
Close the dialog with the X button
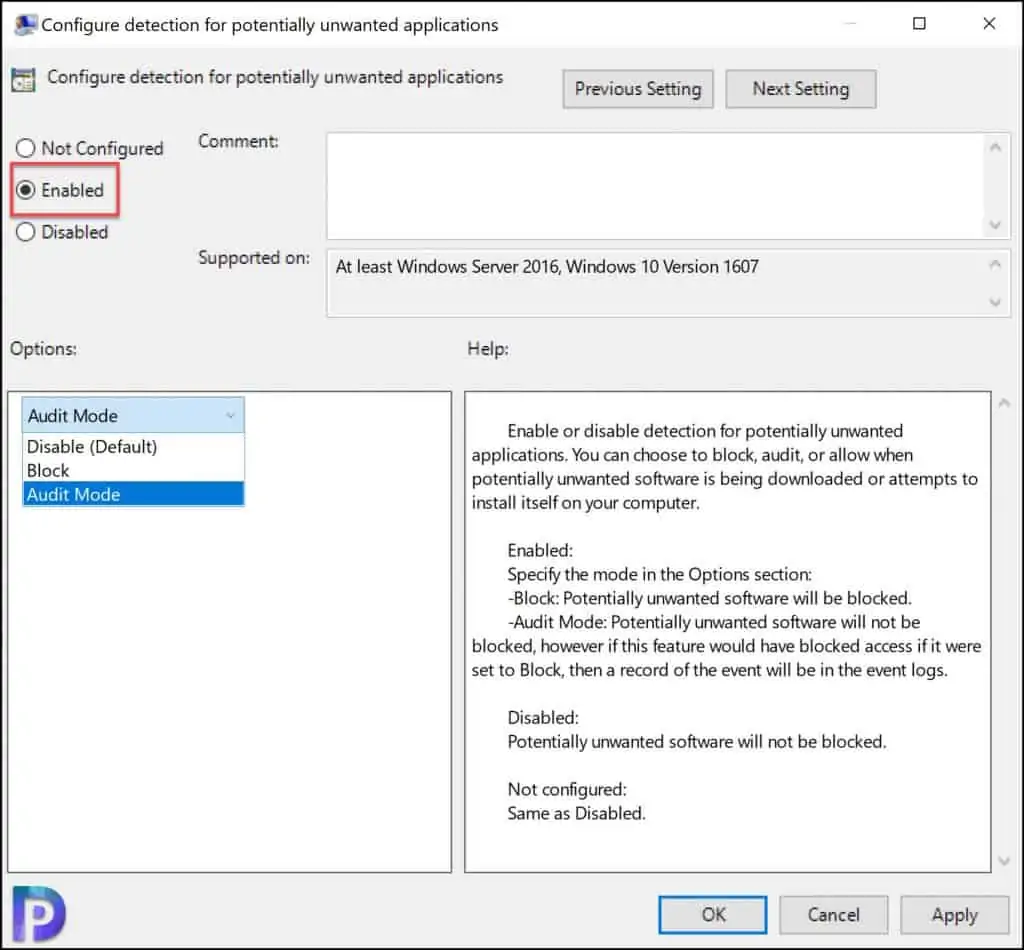click(989, 24)
